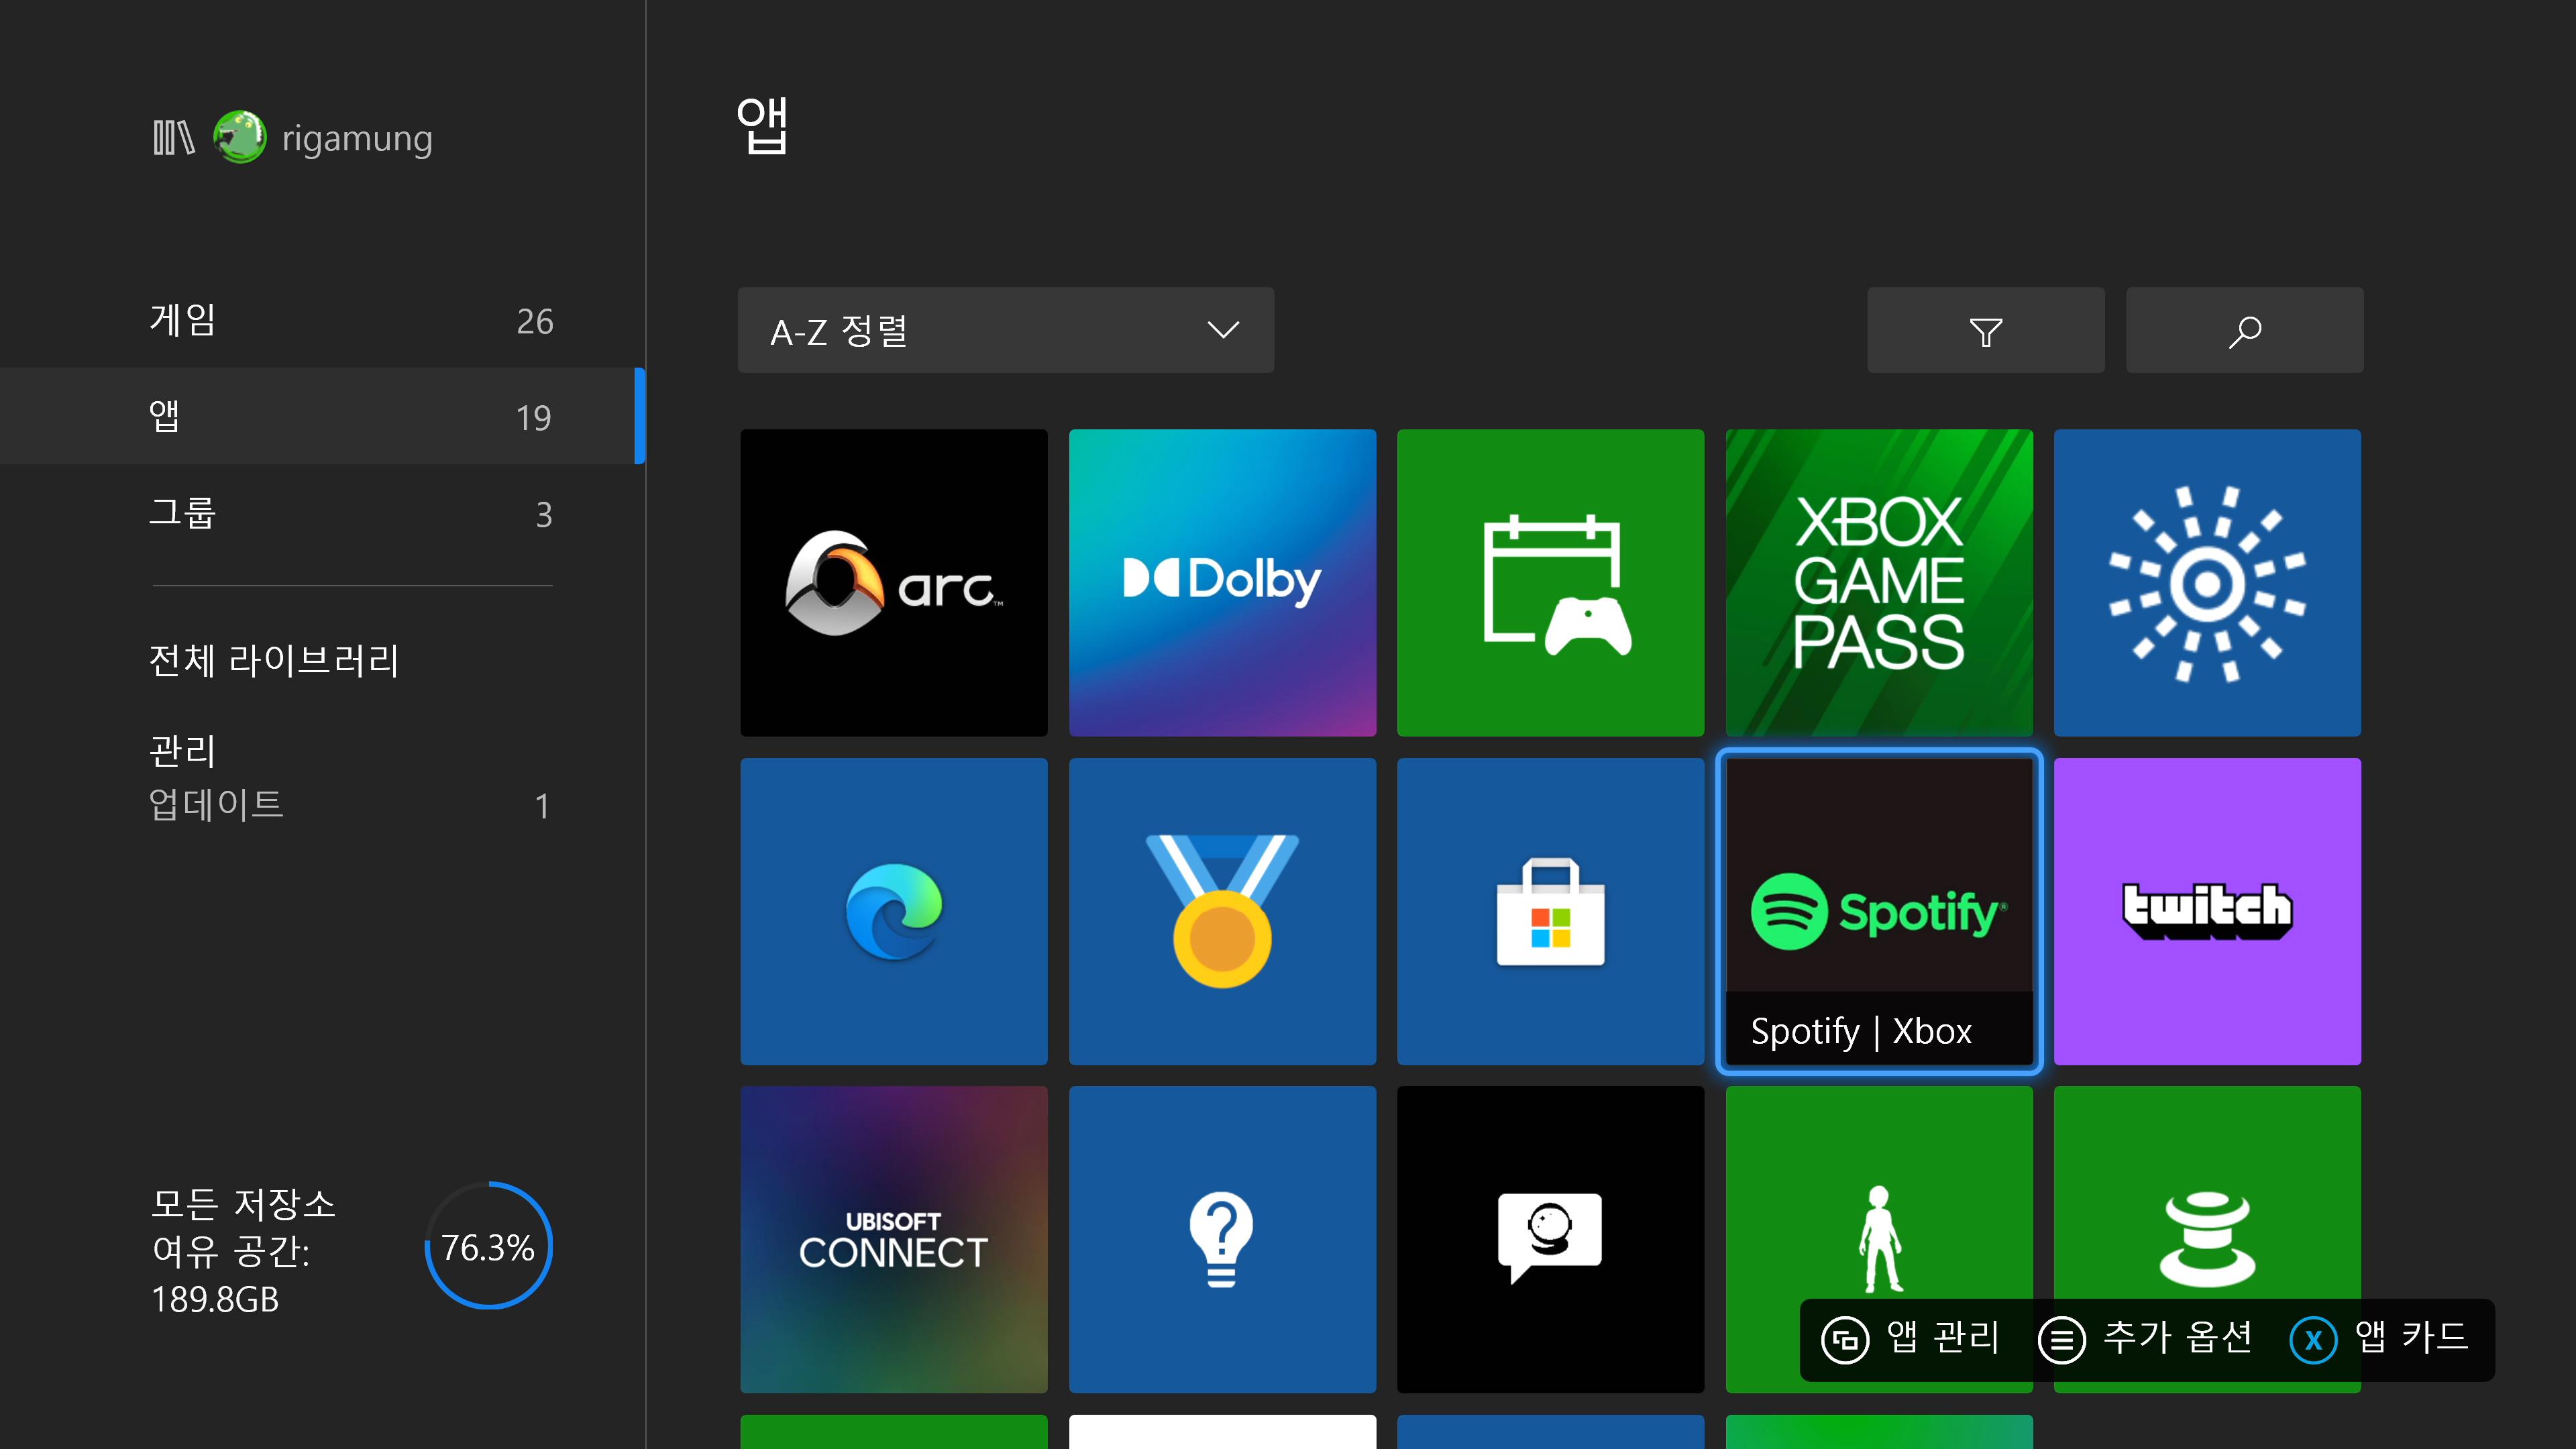Click the 76.3% storage usage ring
This screenshot has width=2576, height=1449.
tap(488, 1246)
